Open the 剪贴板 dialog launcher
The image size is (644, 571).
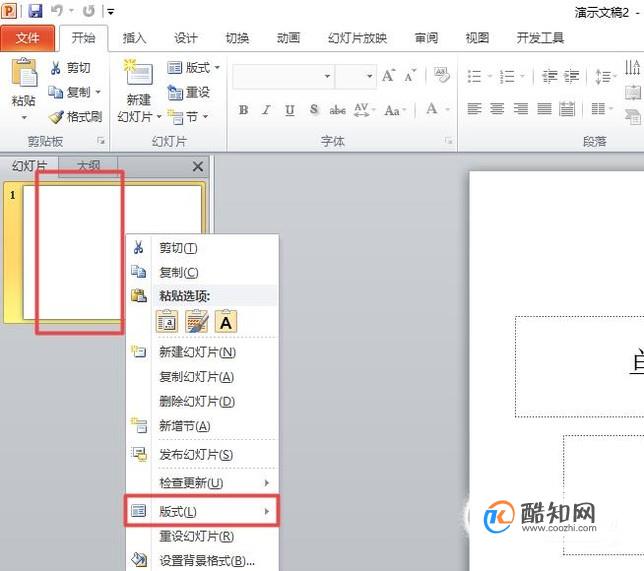tap(100, 141)
